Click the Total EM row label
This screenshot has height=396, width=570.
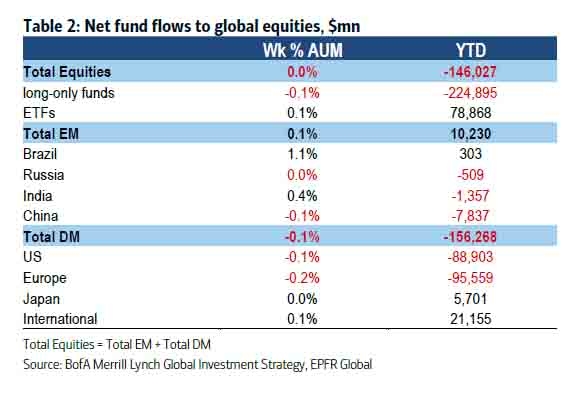pyautogui.click(x=51, y=134)
